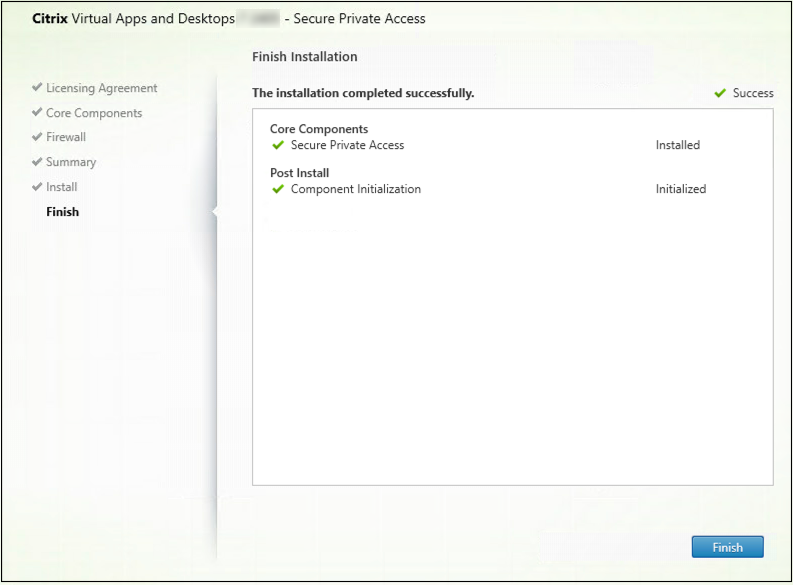Click the Initialized status text
The image size is (793, 585).
pos(680,189)
